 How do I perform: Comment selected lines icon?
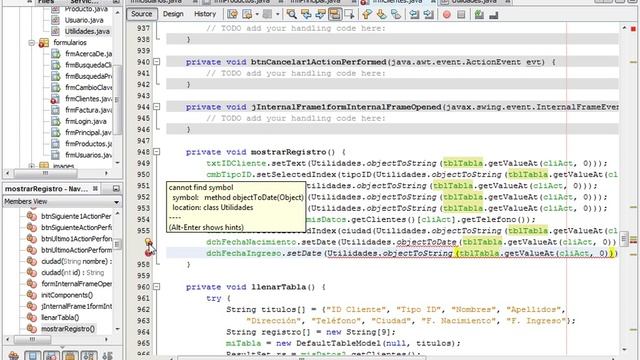point(479,15)
